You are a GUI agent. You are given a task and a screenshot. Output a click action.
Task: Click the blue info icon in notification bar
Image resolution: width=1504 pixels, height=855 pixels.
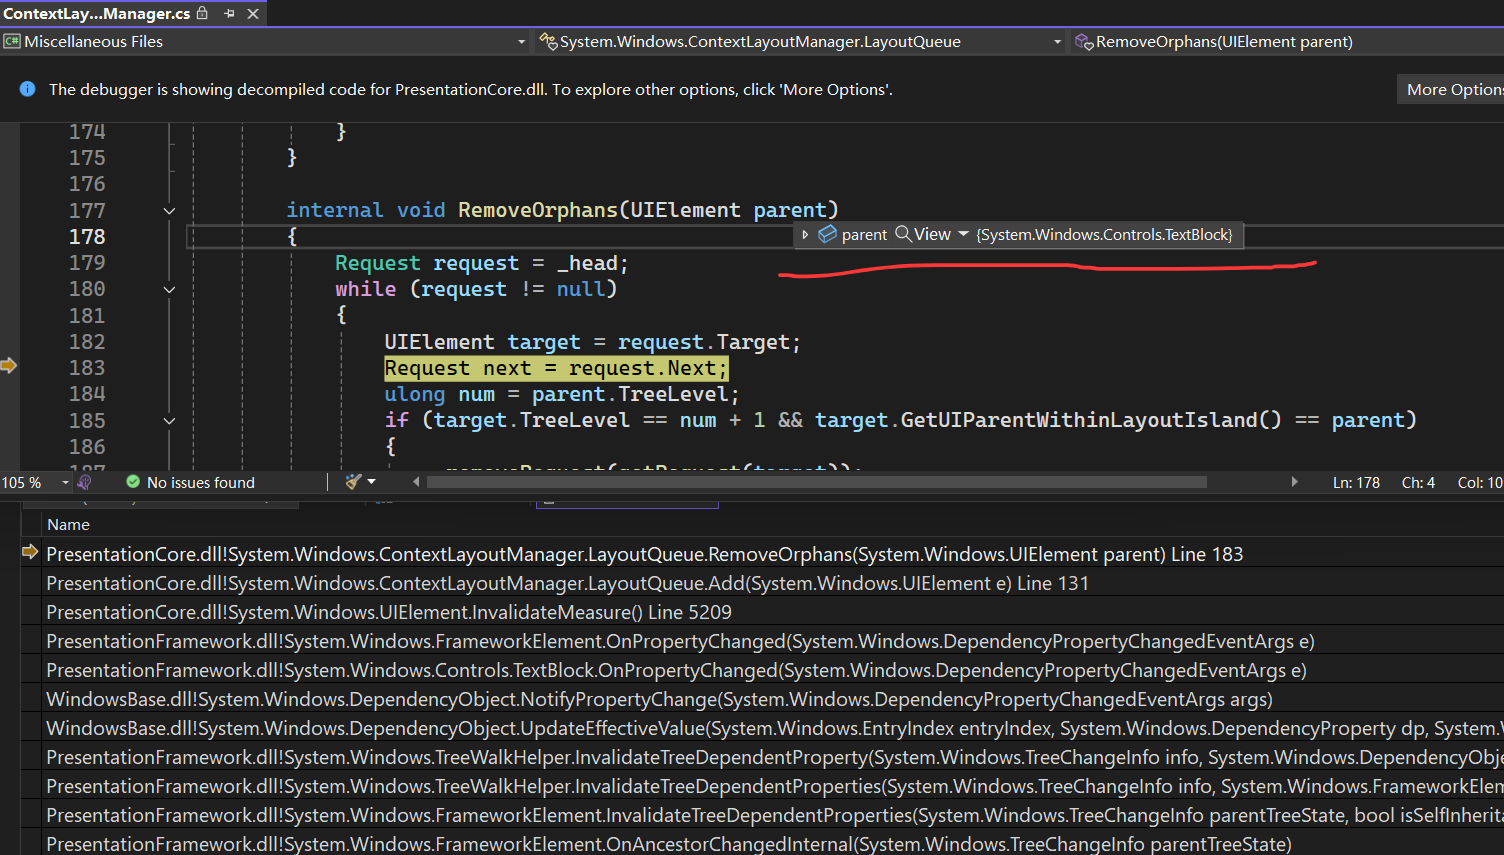pyautogui.click(x=27, y=89)
